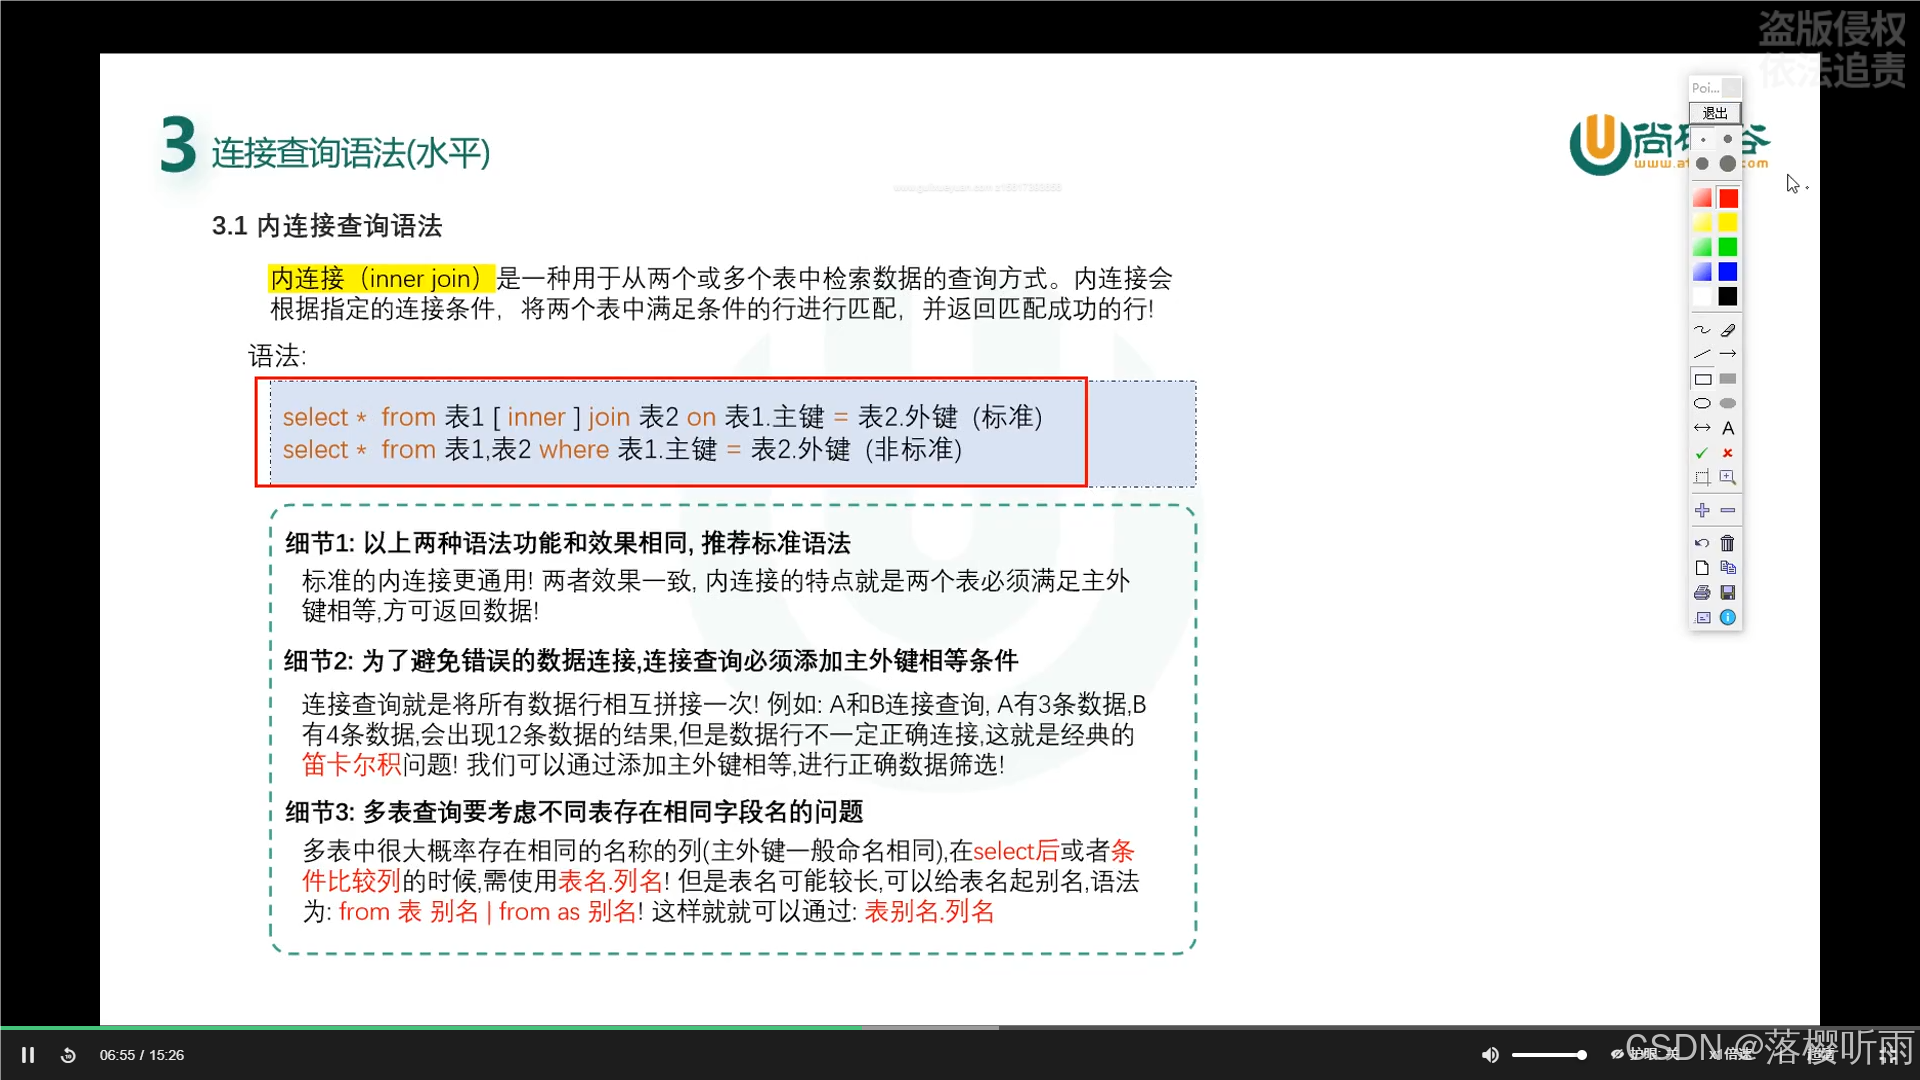This screenshot has width=1920, height=1080.
Task: Select the eraser tool in Pointofix
Action: click(1728, 329)
